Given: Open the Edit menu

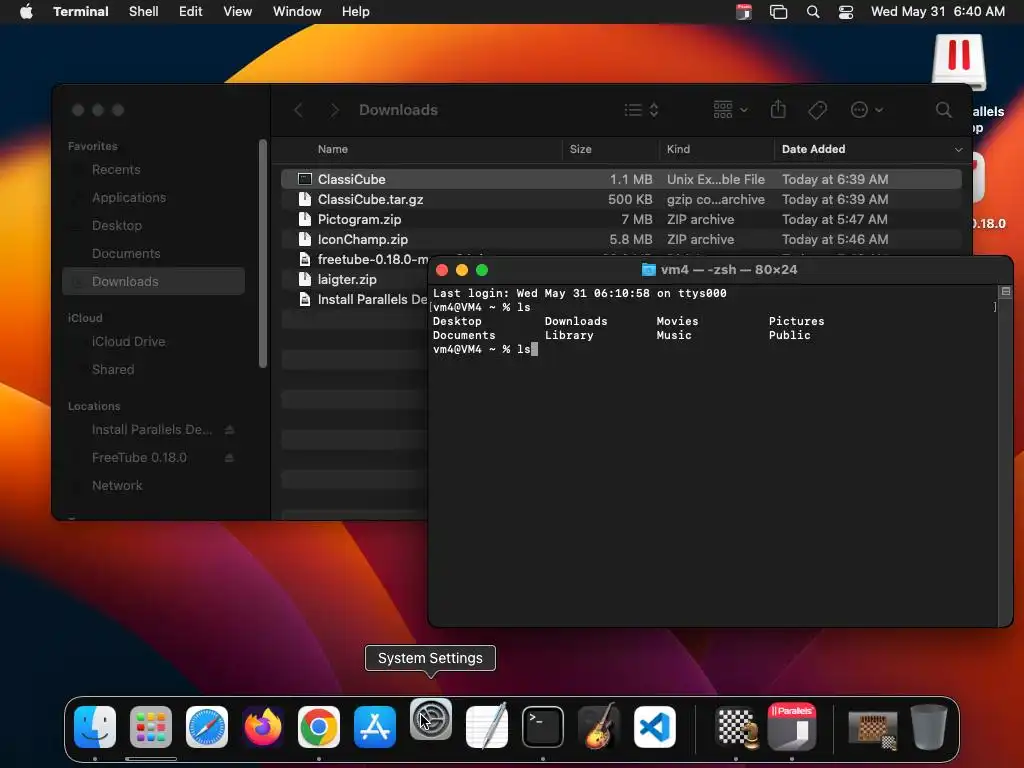Looking at the screenshot, I should pos(191,12).
